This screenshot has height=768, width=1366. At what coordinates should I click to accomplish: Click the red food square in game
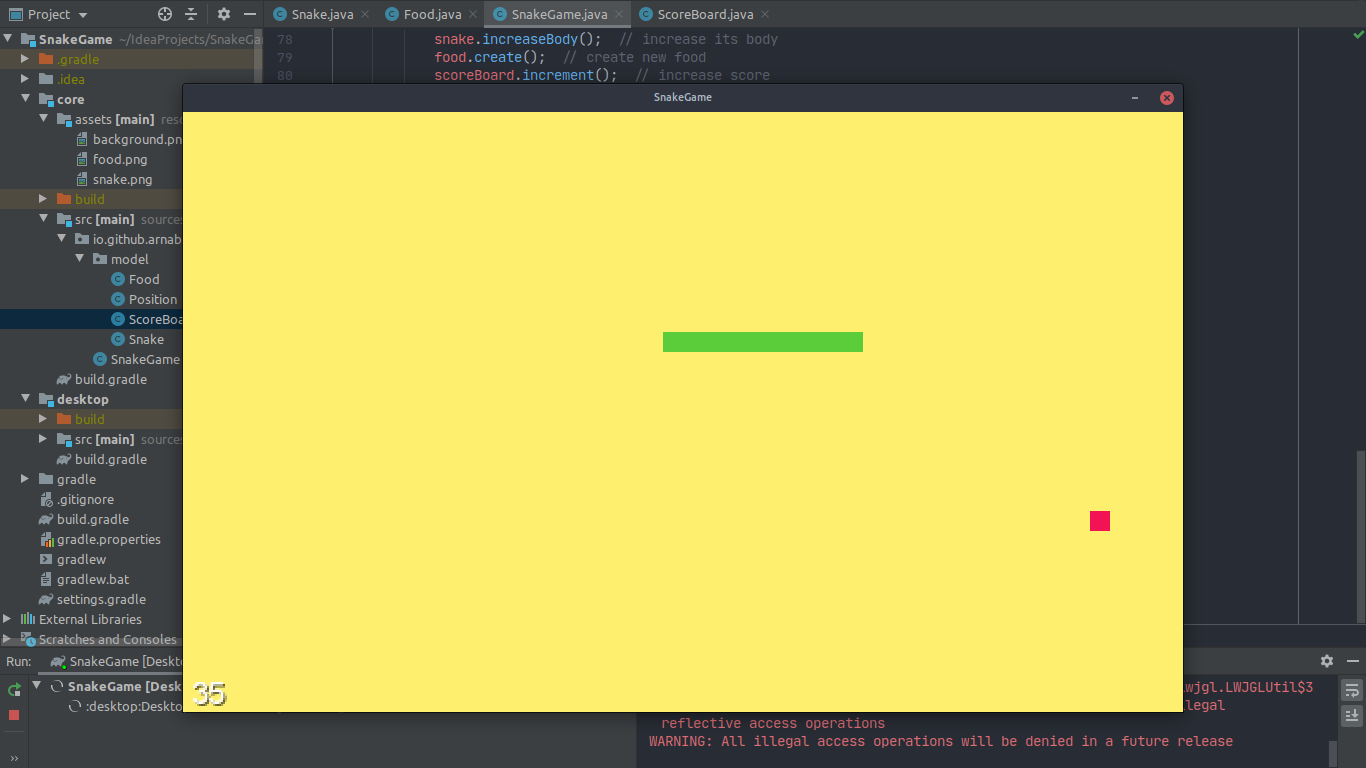coord(1100,521)
